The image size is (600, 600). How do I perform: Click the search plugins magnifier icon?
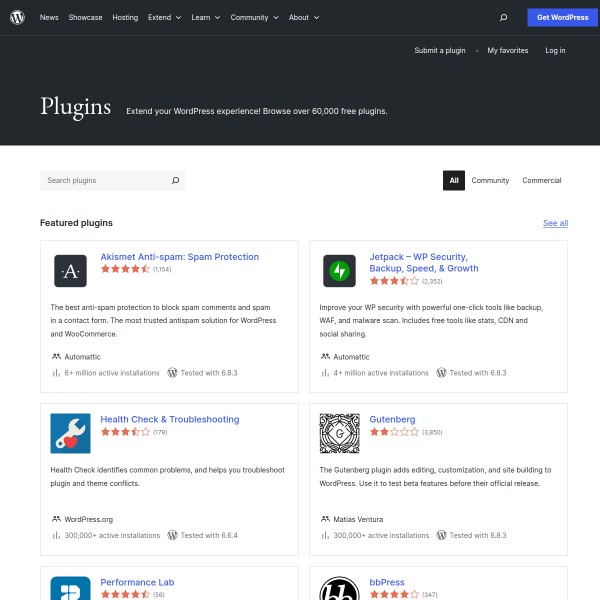pyautogui.click(x=175, y=180)
